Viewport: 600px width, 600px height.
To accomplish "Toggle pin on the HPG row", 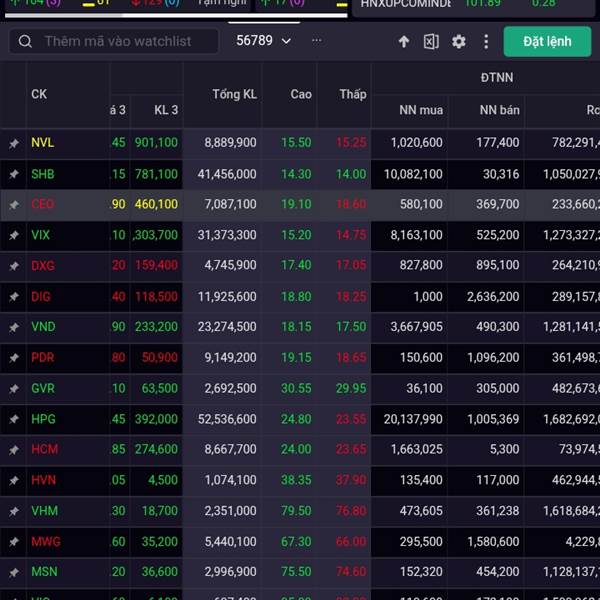I will (x=14, y=419).
